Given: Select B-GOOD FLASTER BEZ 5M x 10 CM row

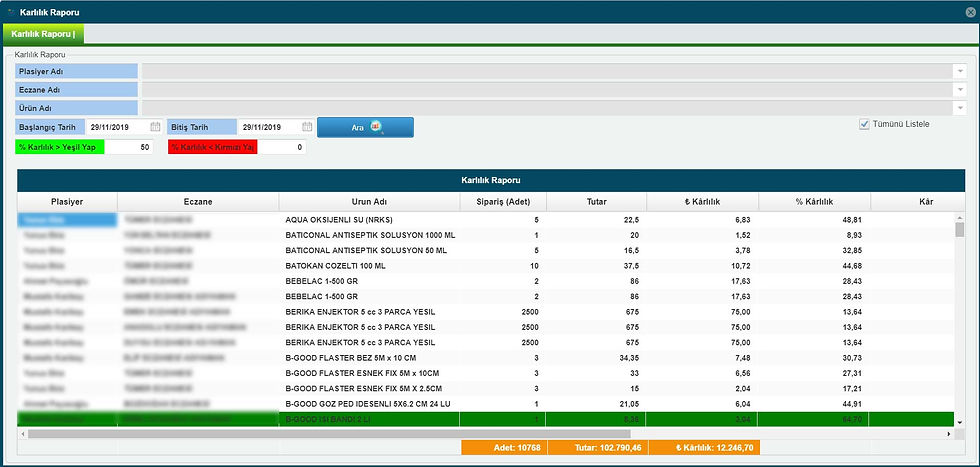Looking at the screenshot, I should pos(486,358).
